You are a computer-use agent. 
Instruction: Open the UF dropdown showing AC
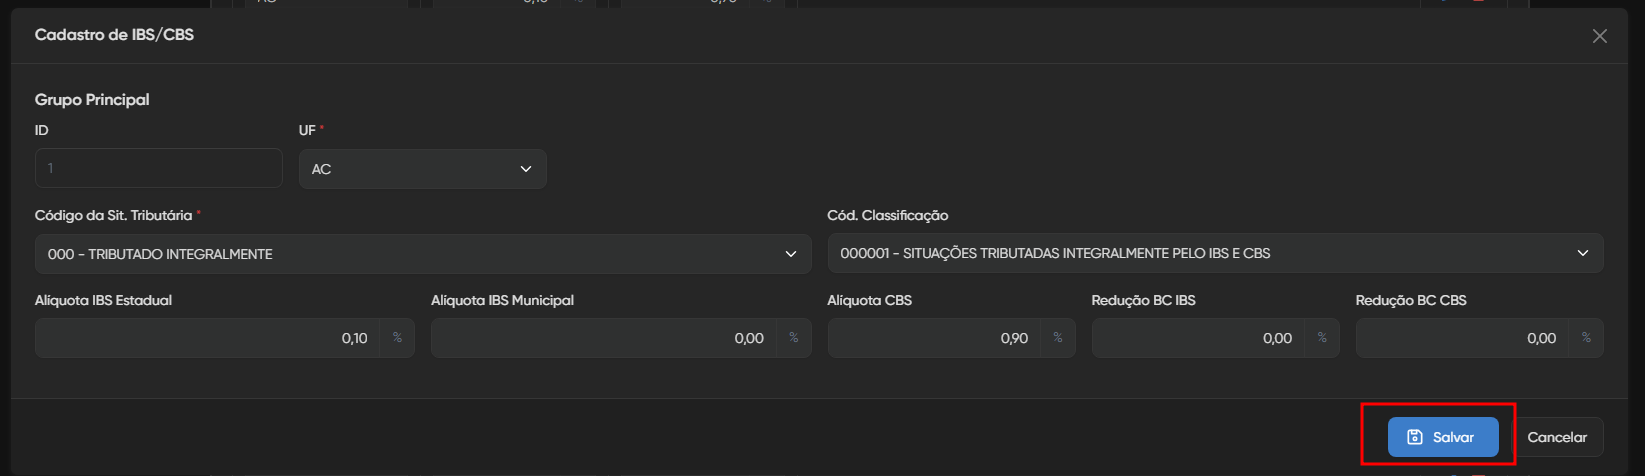point(422,169)
